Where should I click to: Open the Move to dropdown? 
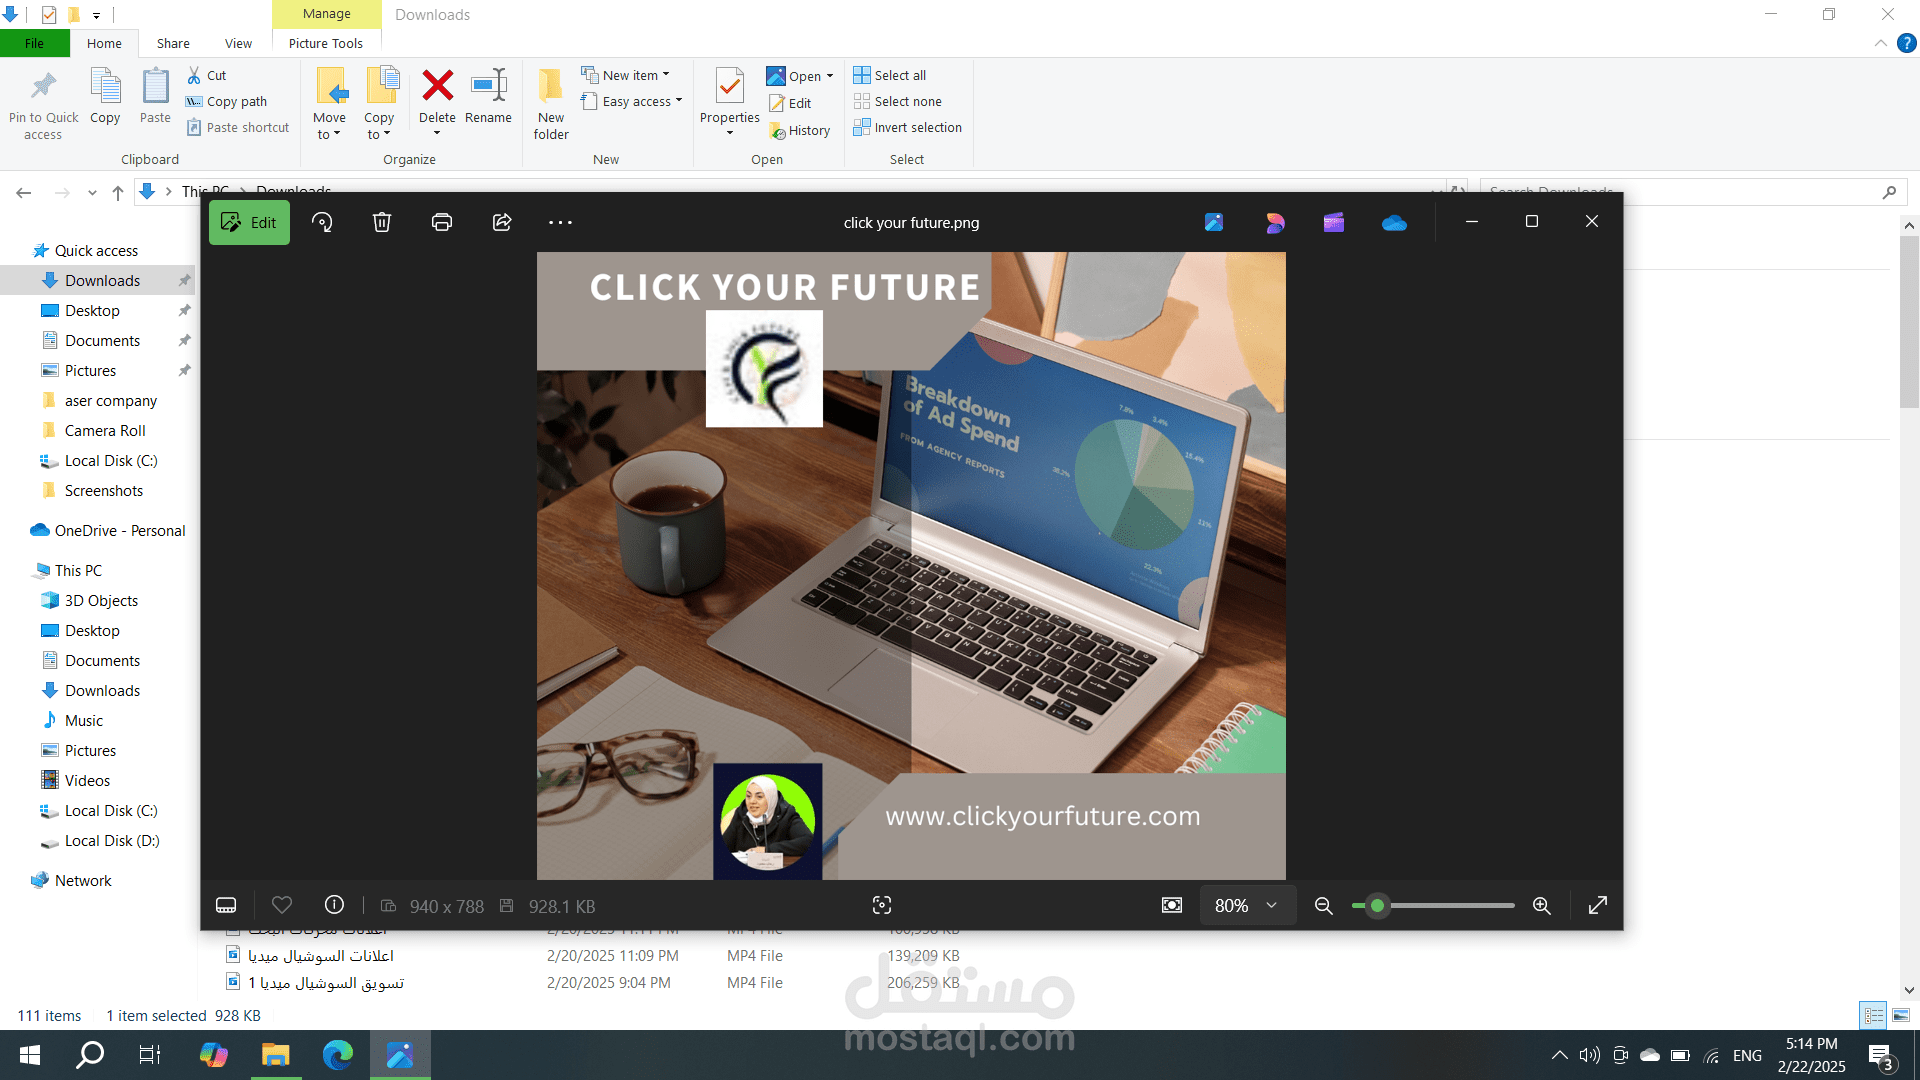pos(329,104)
